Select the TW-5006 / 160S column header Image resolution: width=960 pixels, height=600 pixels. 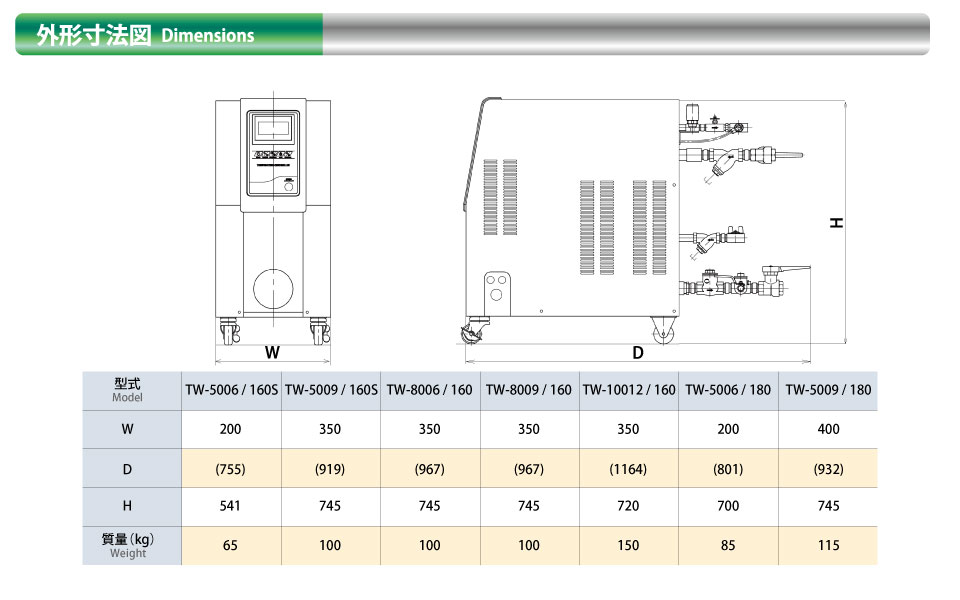[231, 390]
